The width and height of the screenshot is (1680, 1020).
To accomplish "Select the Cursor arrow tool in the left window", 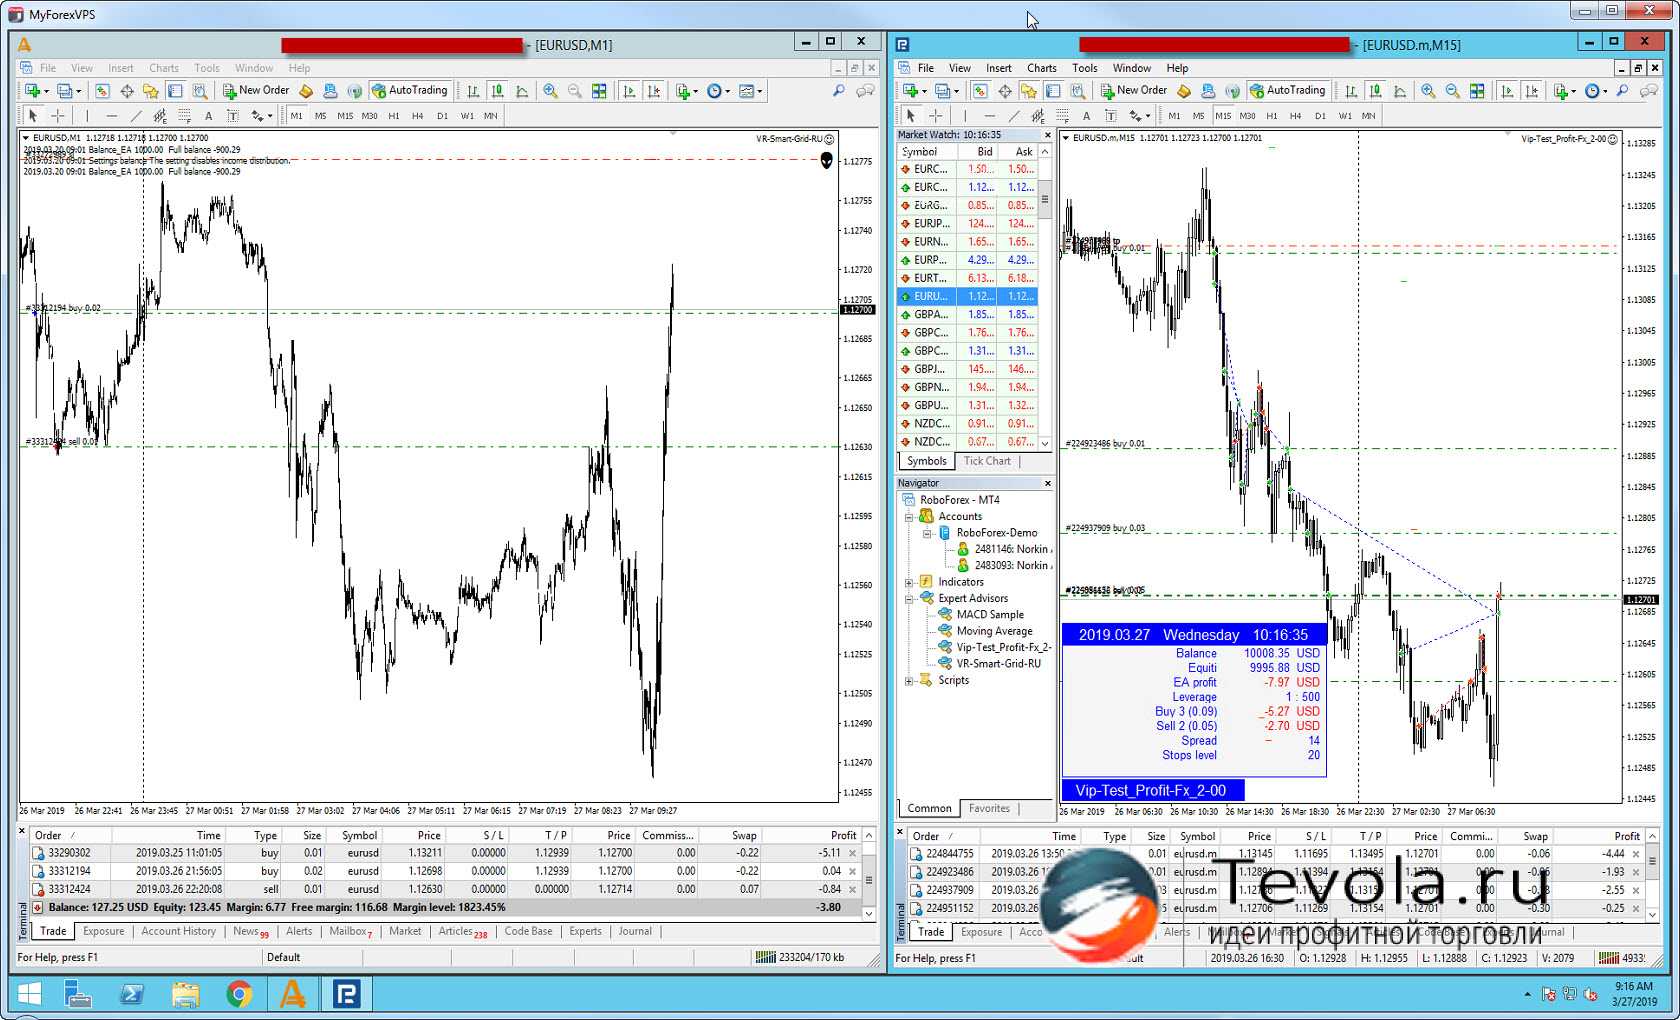I will point(33,116).
